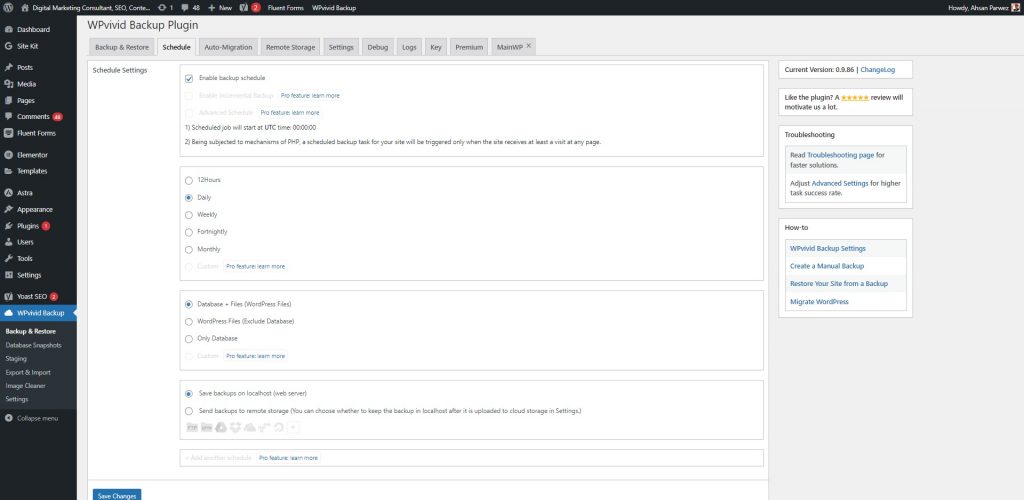Click the Dashboard sidebar icon

pyautogui.click(x=8, y=29)
